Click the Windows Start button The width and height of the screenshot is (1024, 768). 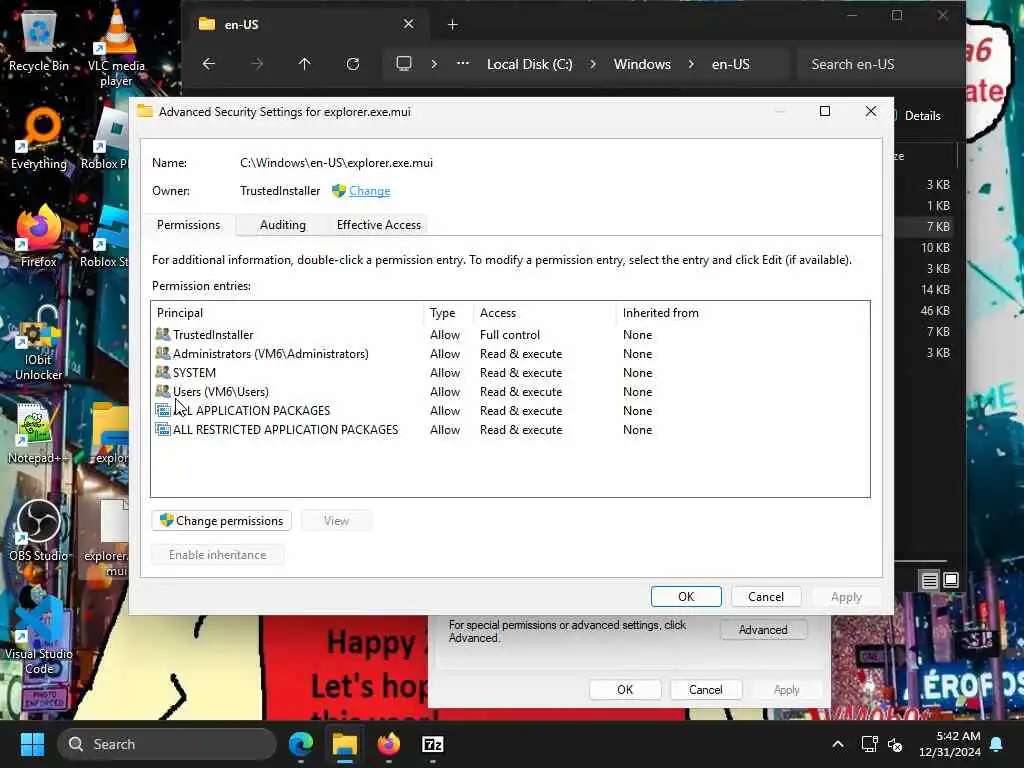tap(32, 744)
